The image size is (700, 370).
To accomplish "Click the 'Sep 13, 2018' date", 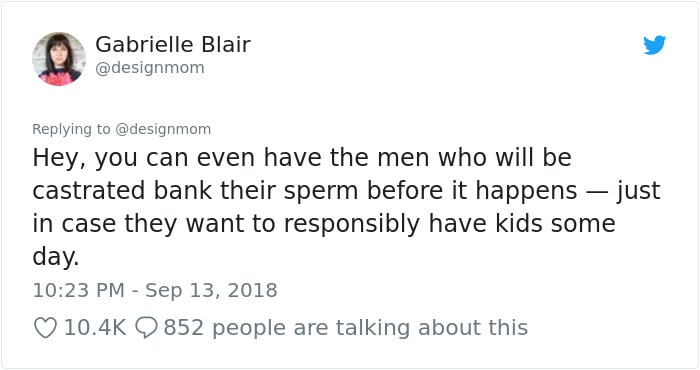I will (x=211, y=291).
